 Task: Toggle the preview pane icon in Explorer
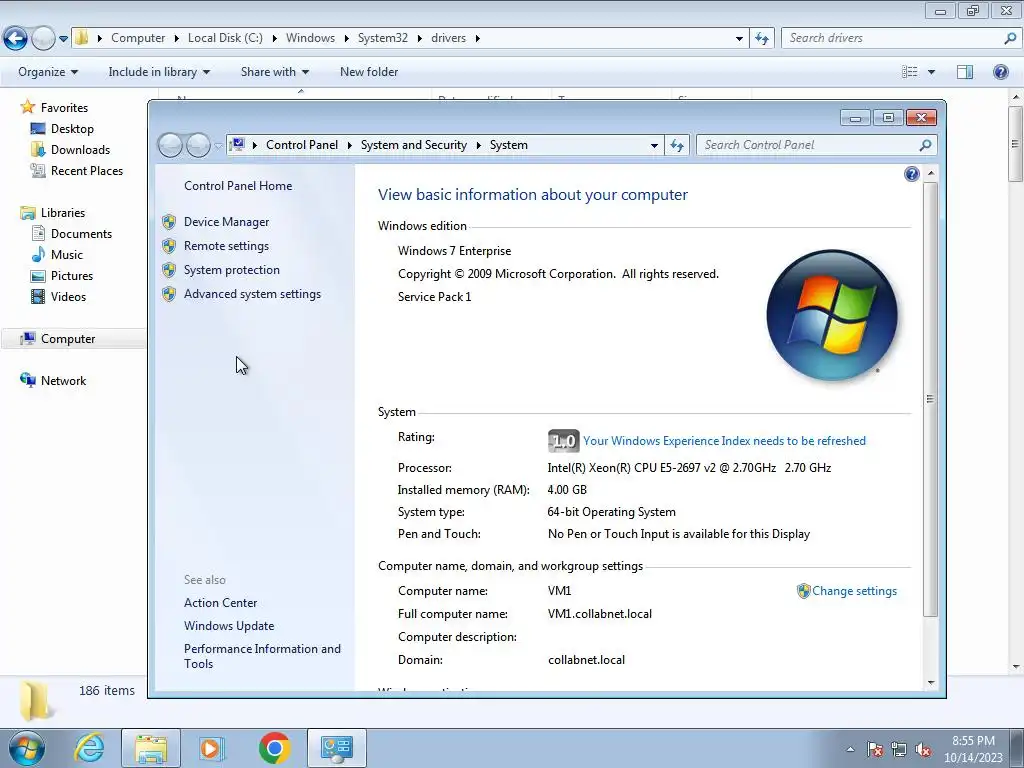(965, 72)
